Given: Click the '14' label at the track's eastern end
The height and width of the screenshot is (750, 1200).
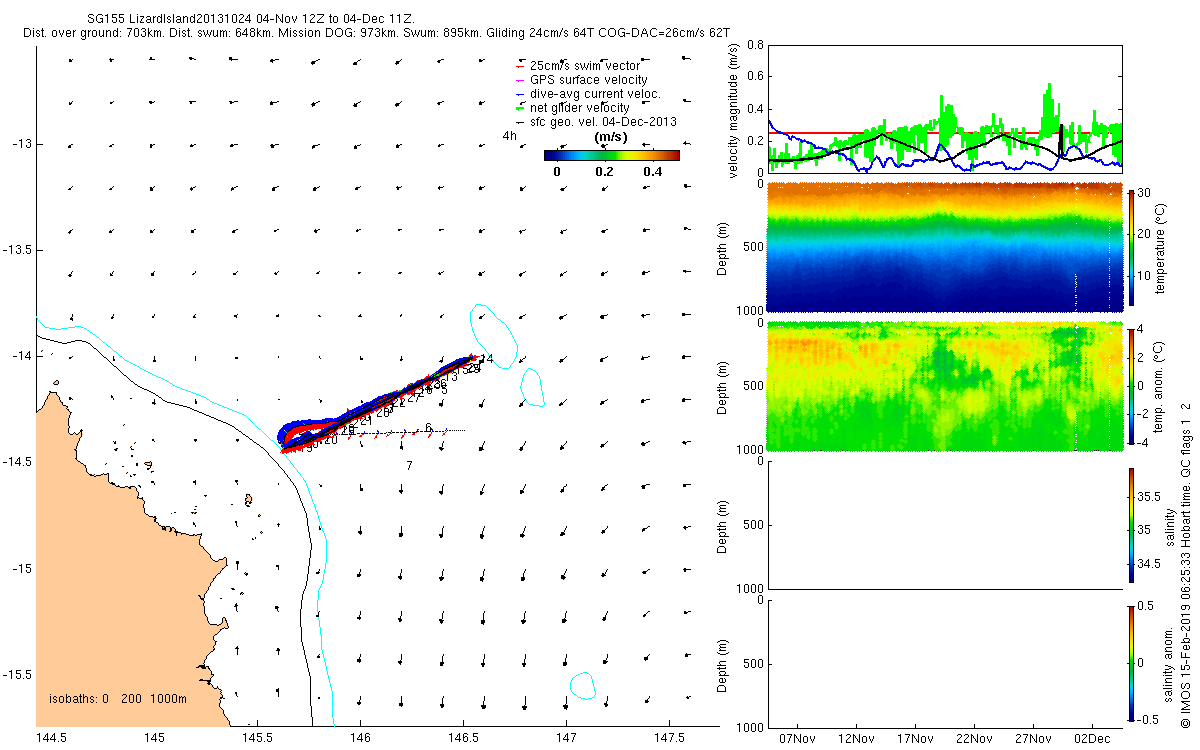Looking at the screenshot, I should pyautogui.click(x=487, y=359).
